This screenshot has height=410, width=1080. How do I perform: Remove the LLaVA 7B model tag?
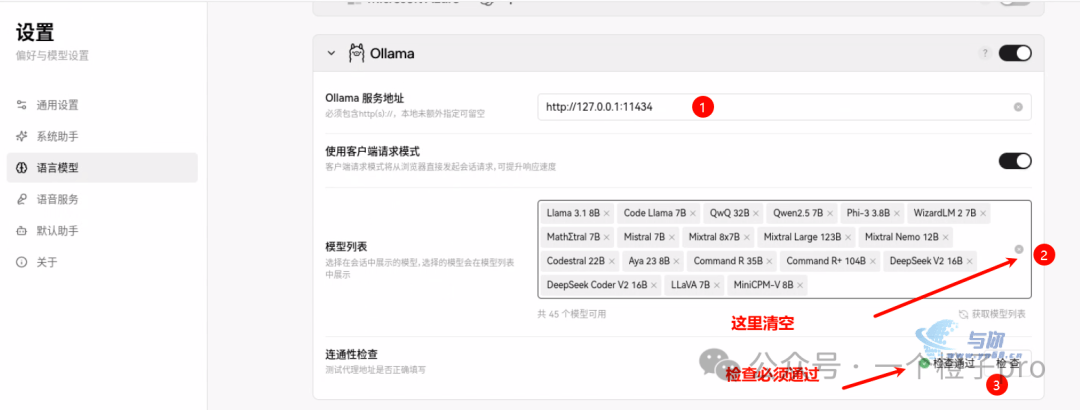pyautogui.click(x=716, y=285)
